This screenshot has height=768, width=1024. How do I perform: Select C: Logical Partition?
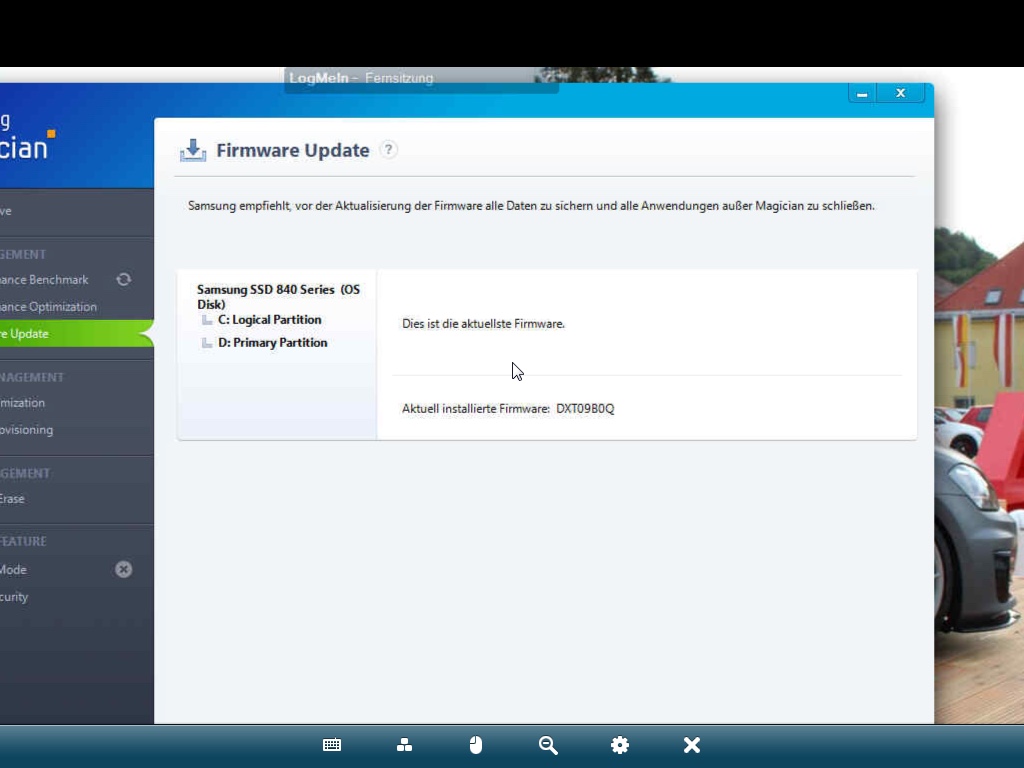pyautogui.click(x=270, y=320)
